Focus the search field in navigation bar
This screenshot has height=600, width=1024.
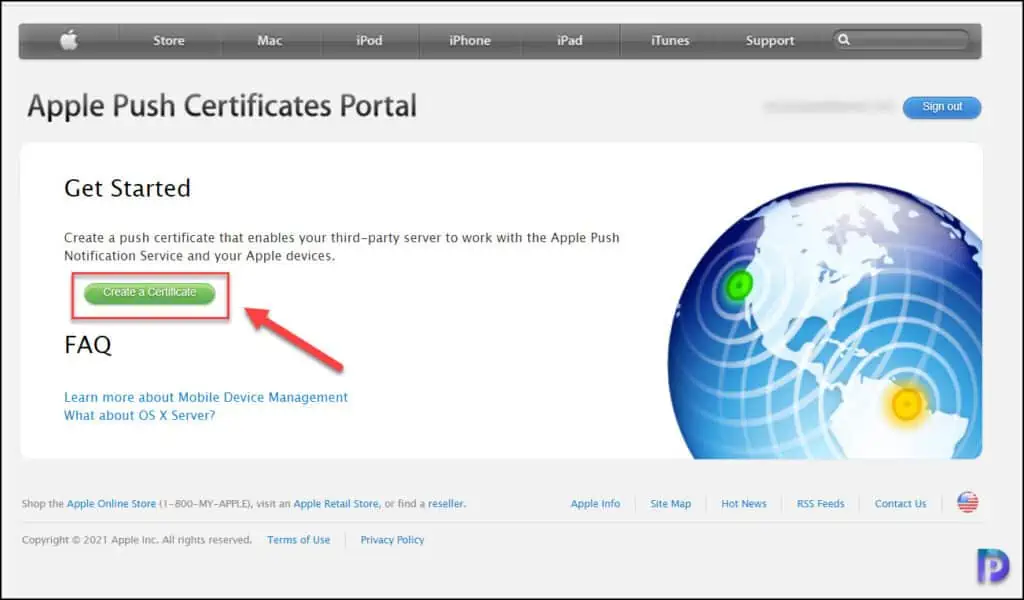901,40
